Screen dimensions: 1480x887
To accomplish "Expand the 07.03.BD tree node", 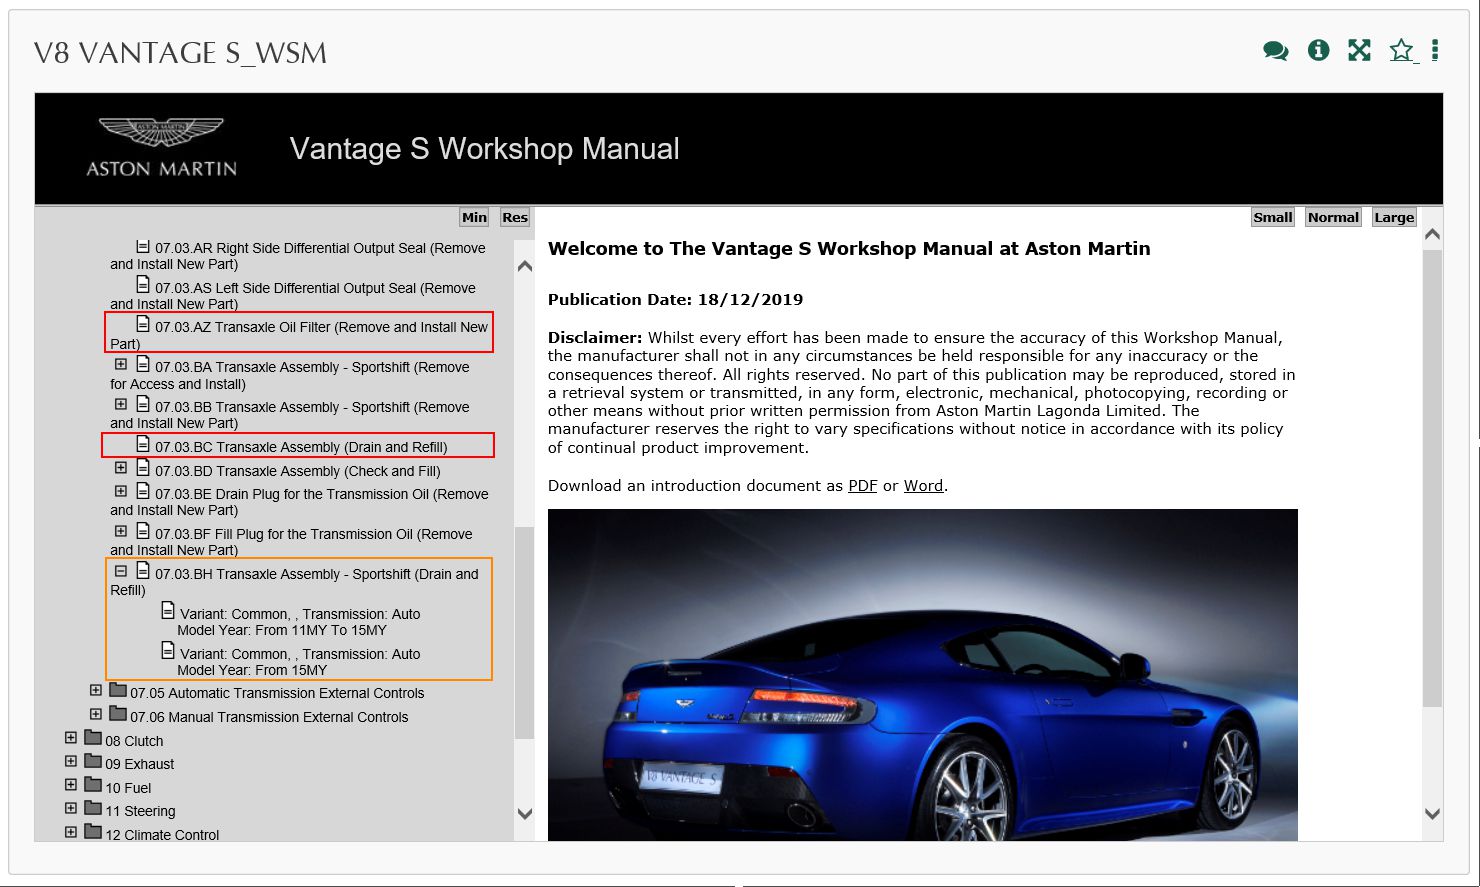I will coord(121,468).
